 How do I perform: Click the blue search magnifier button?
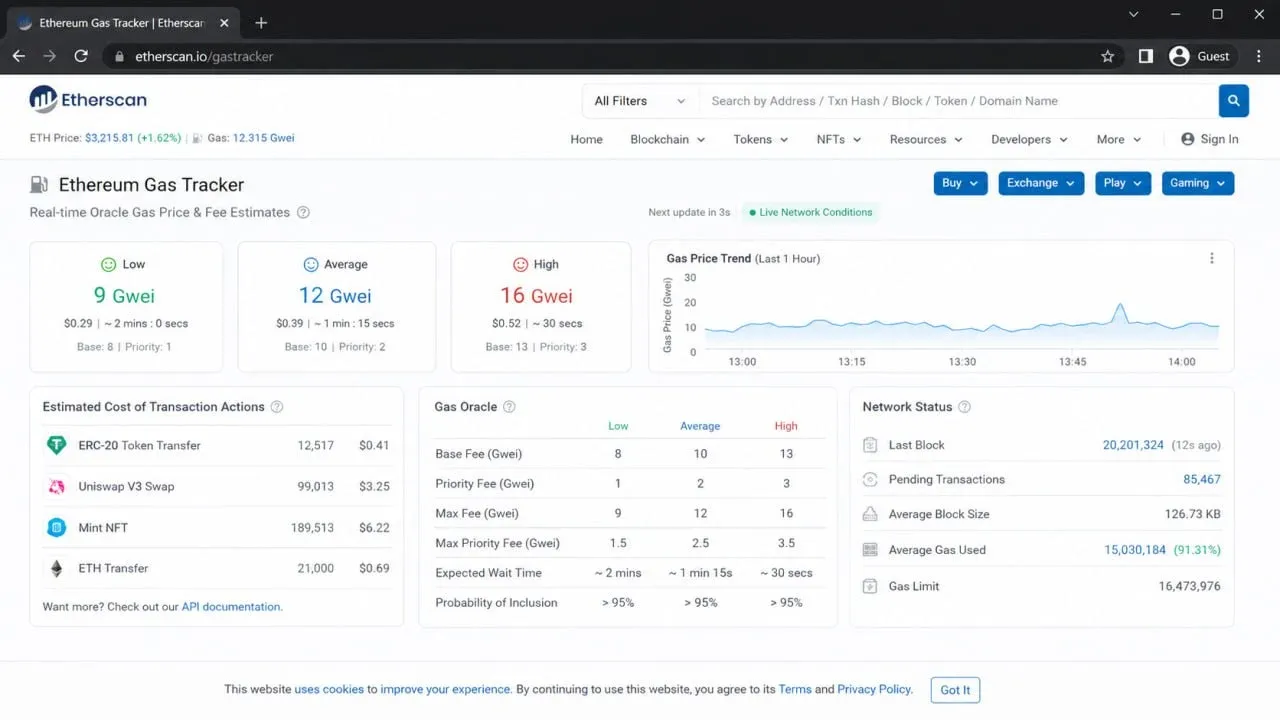[x=1233, y=101]
